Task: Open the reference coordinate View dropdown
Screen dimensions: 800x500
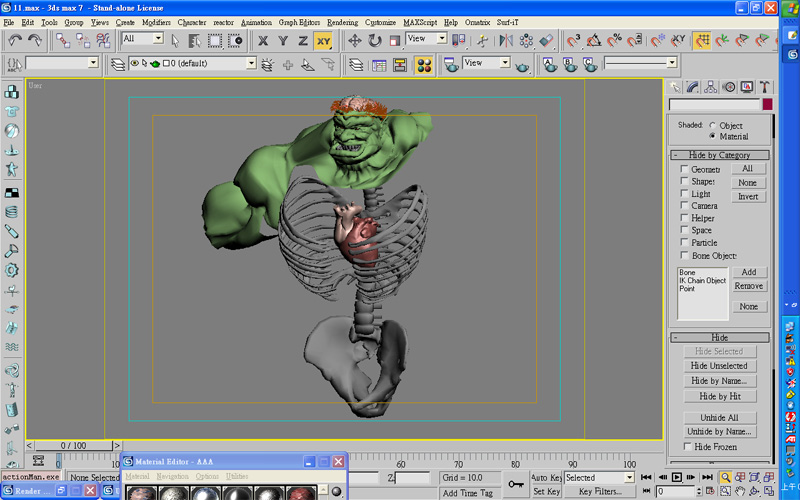Action: 442,38
